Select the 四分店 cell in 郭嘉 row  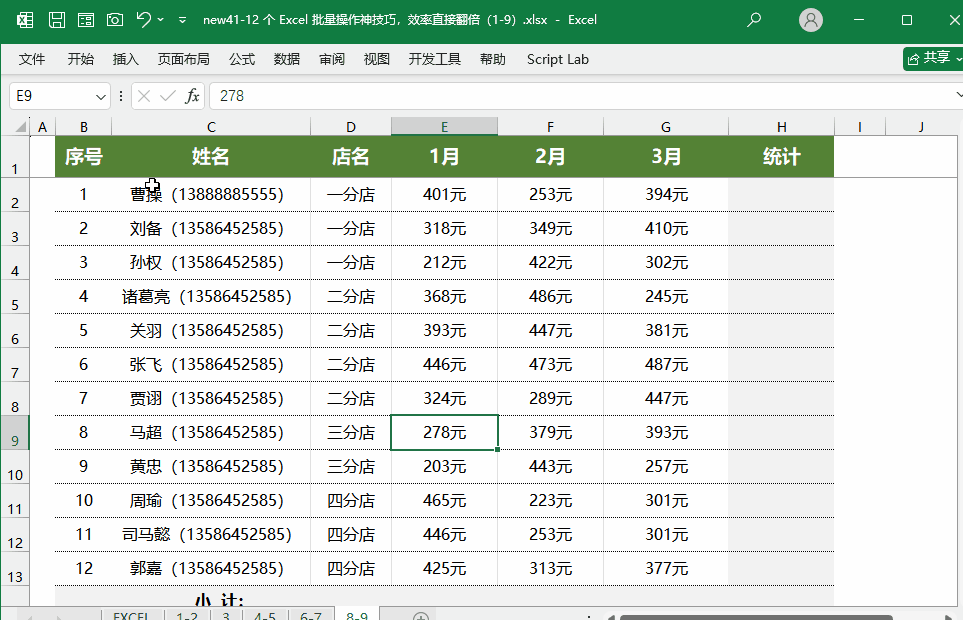[351, 568]
